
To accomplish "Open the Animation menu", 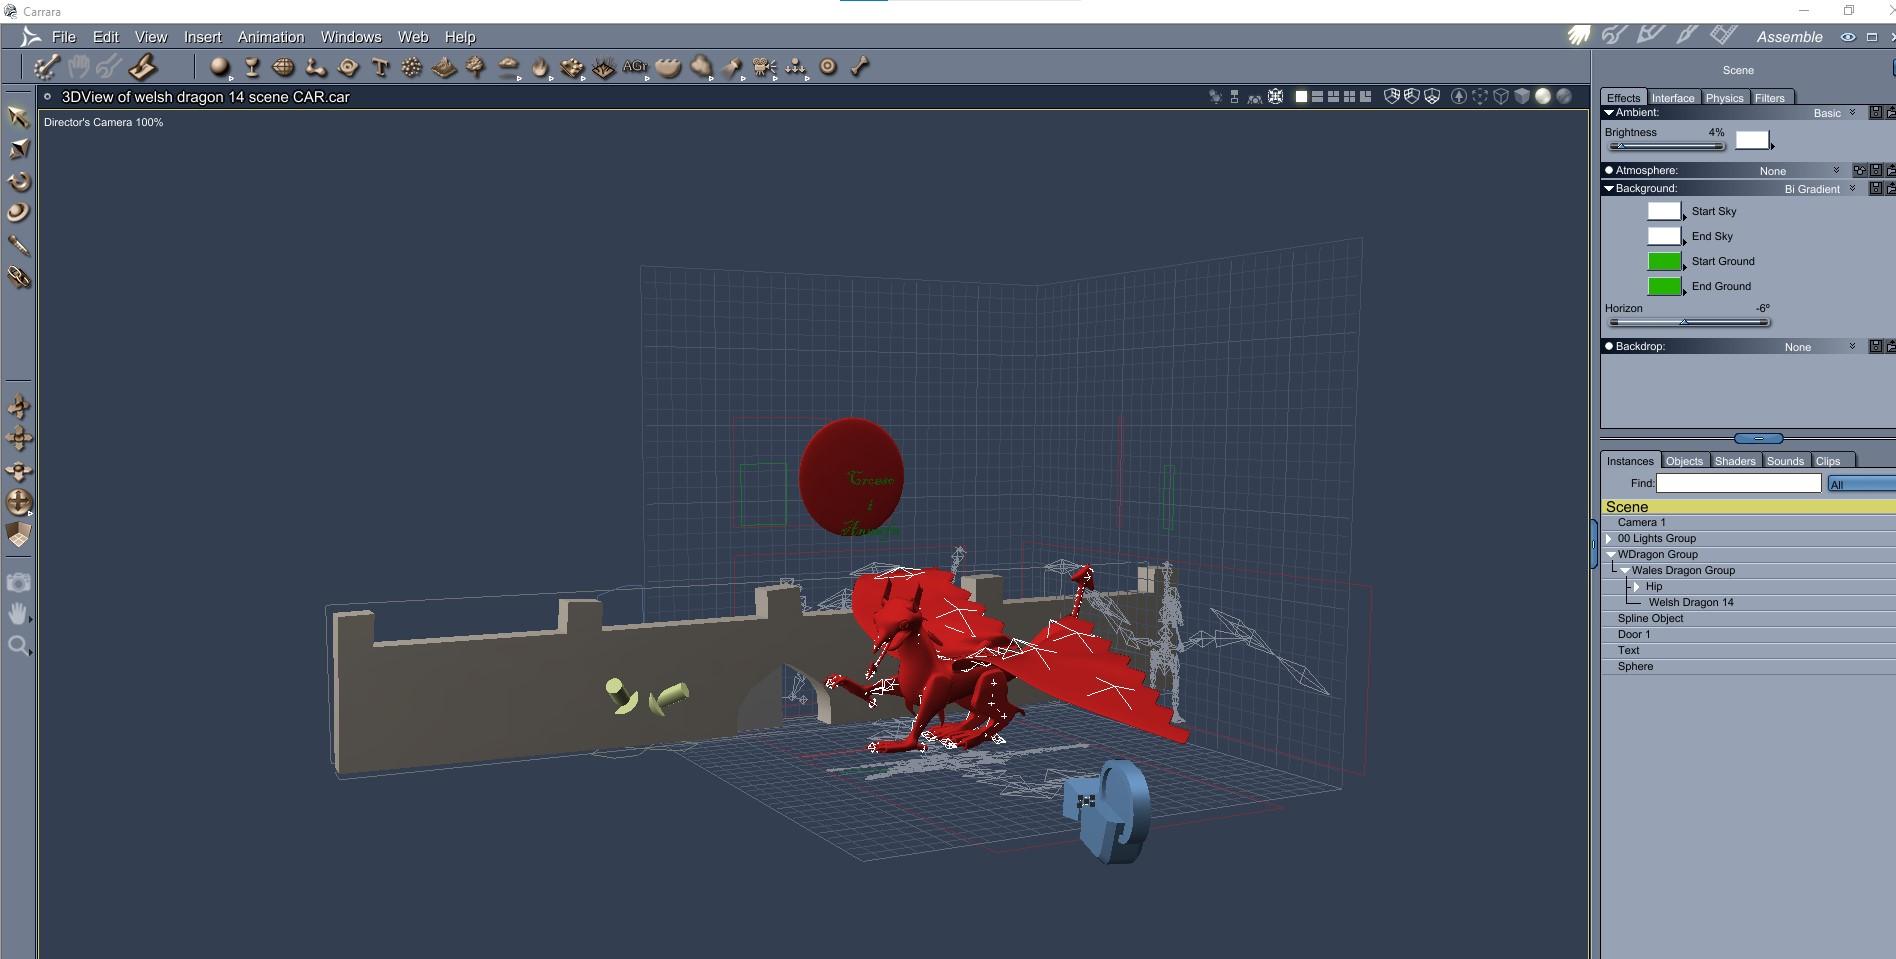I will click(271, 37).
